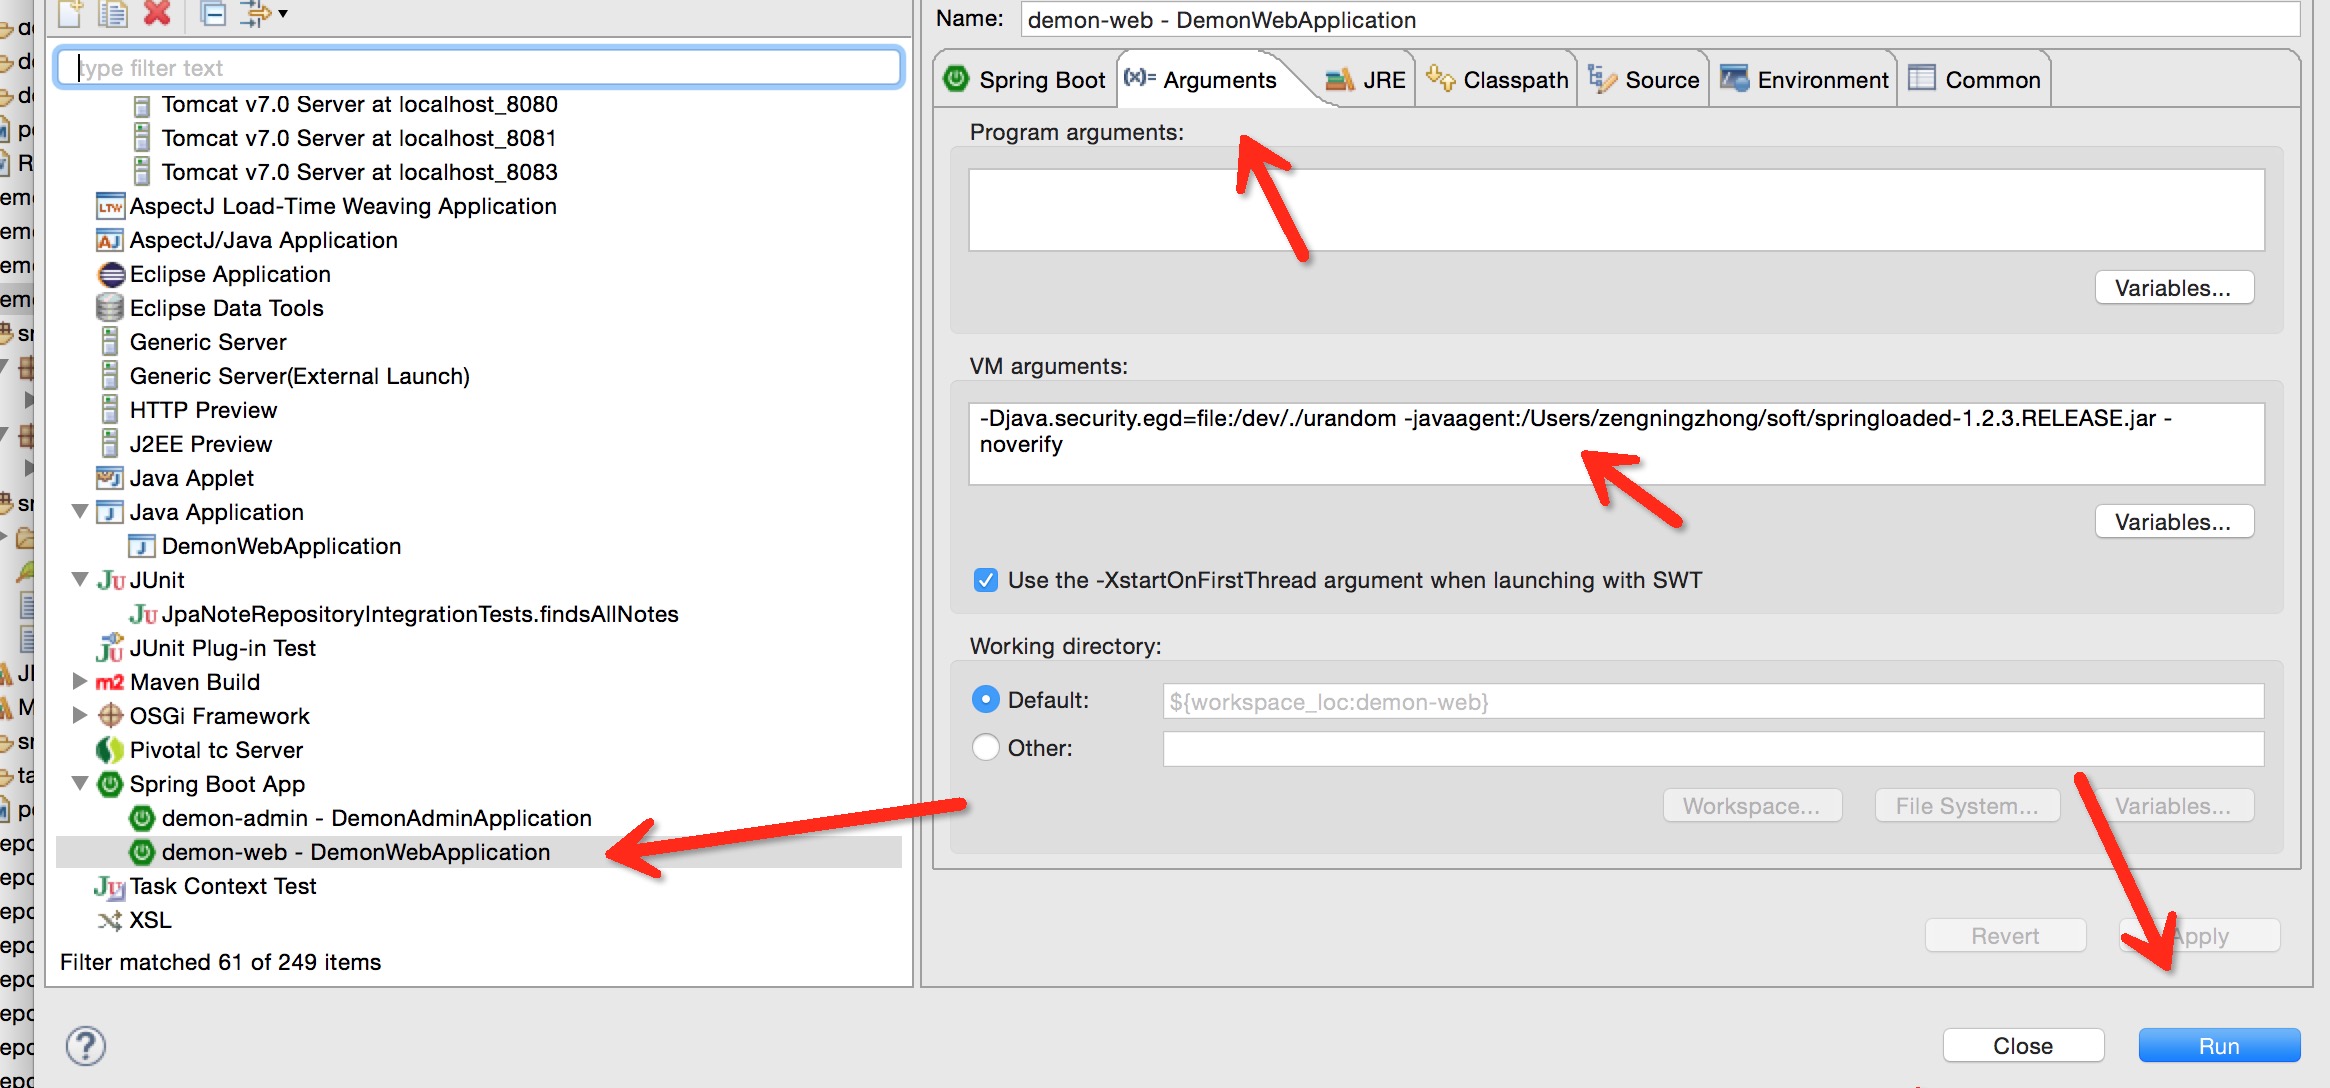Click the Spring Boot App category icon
Image resolution: width=2330 pixels, height=1088 pixels.
(110, 784)
